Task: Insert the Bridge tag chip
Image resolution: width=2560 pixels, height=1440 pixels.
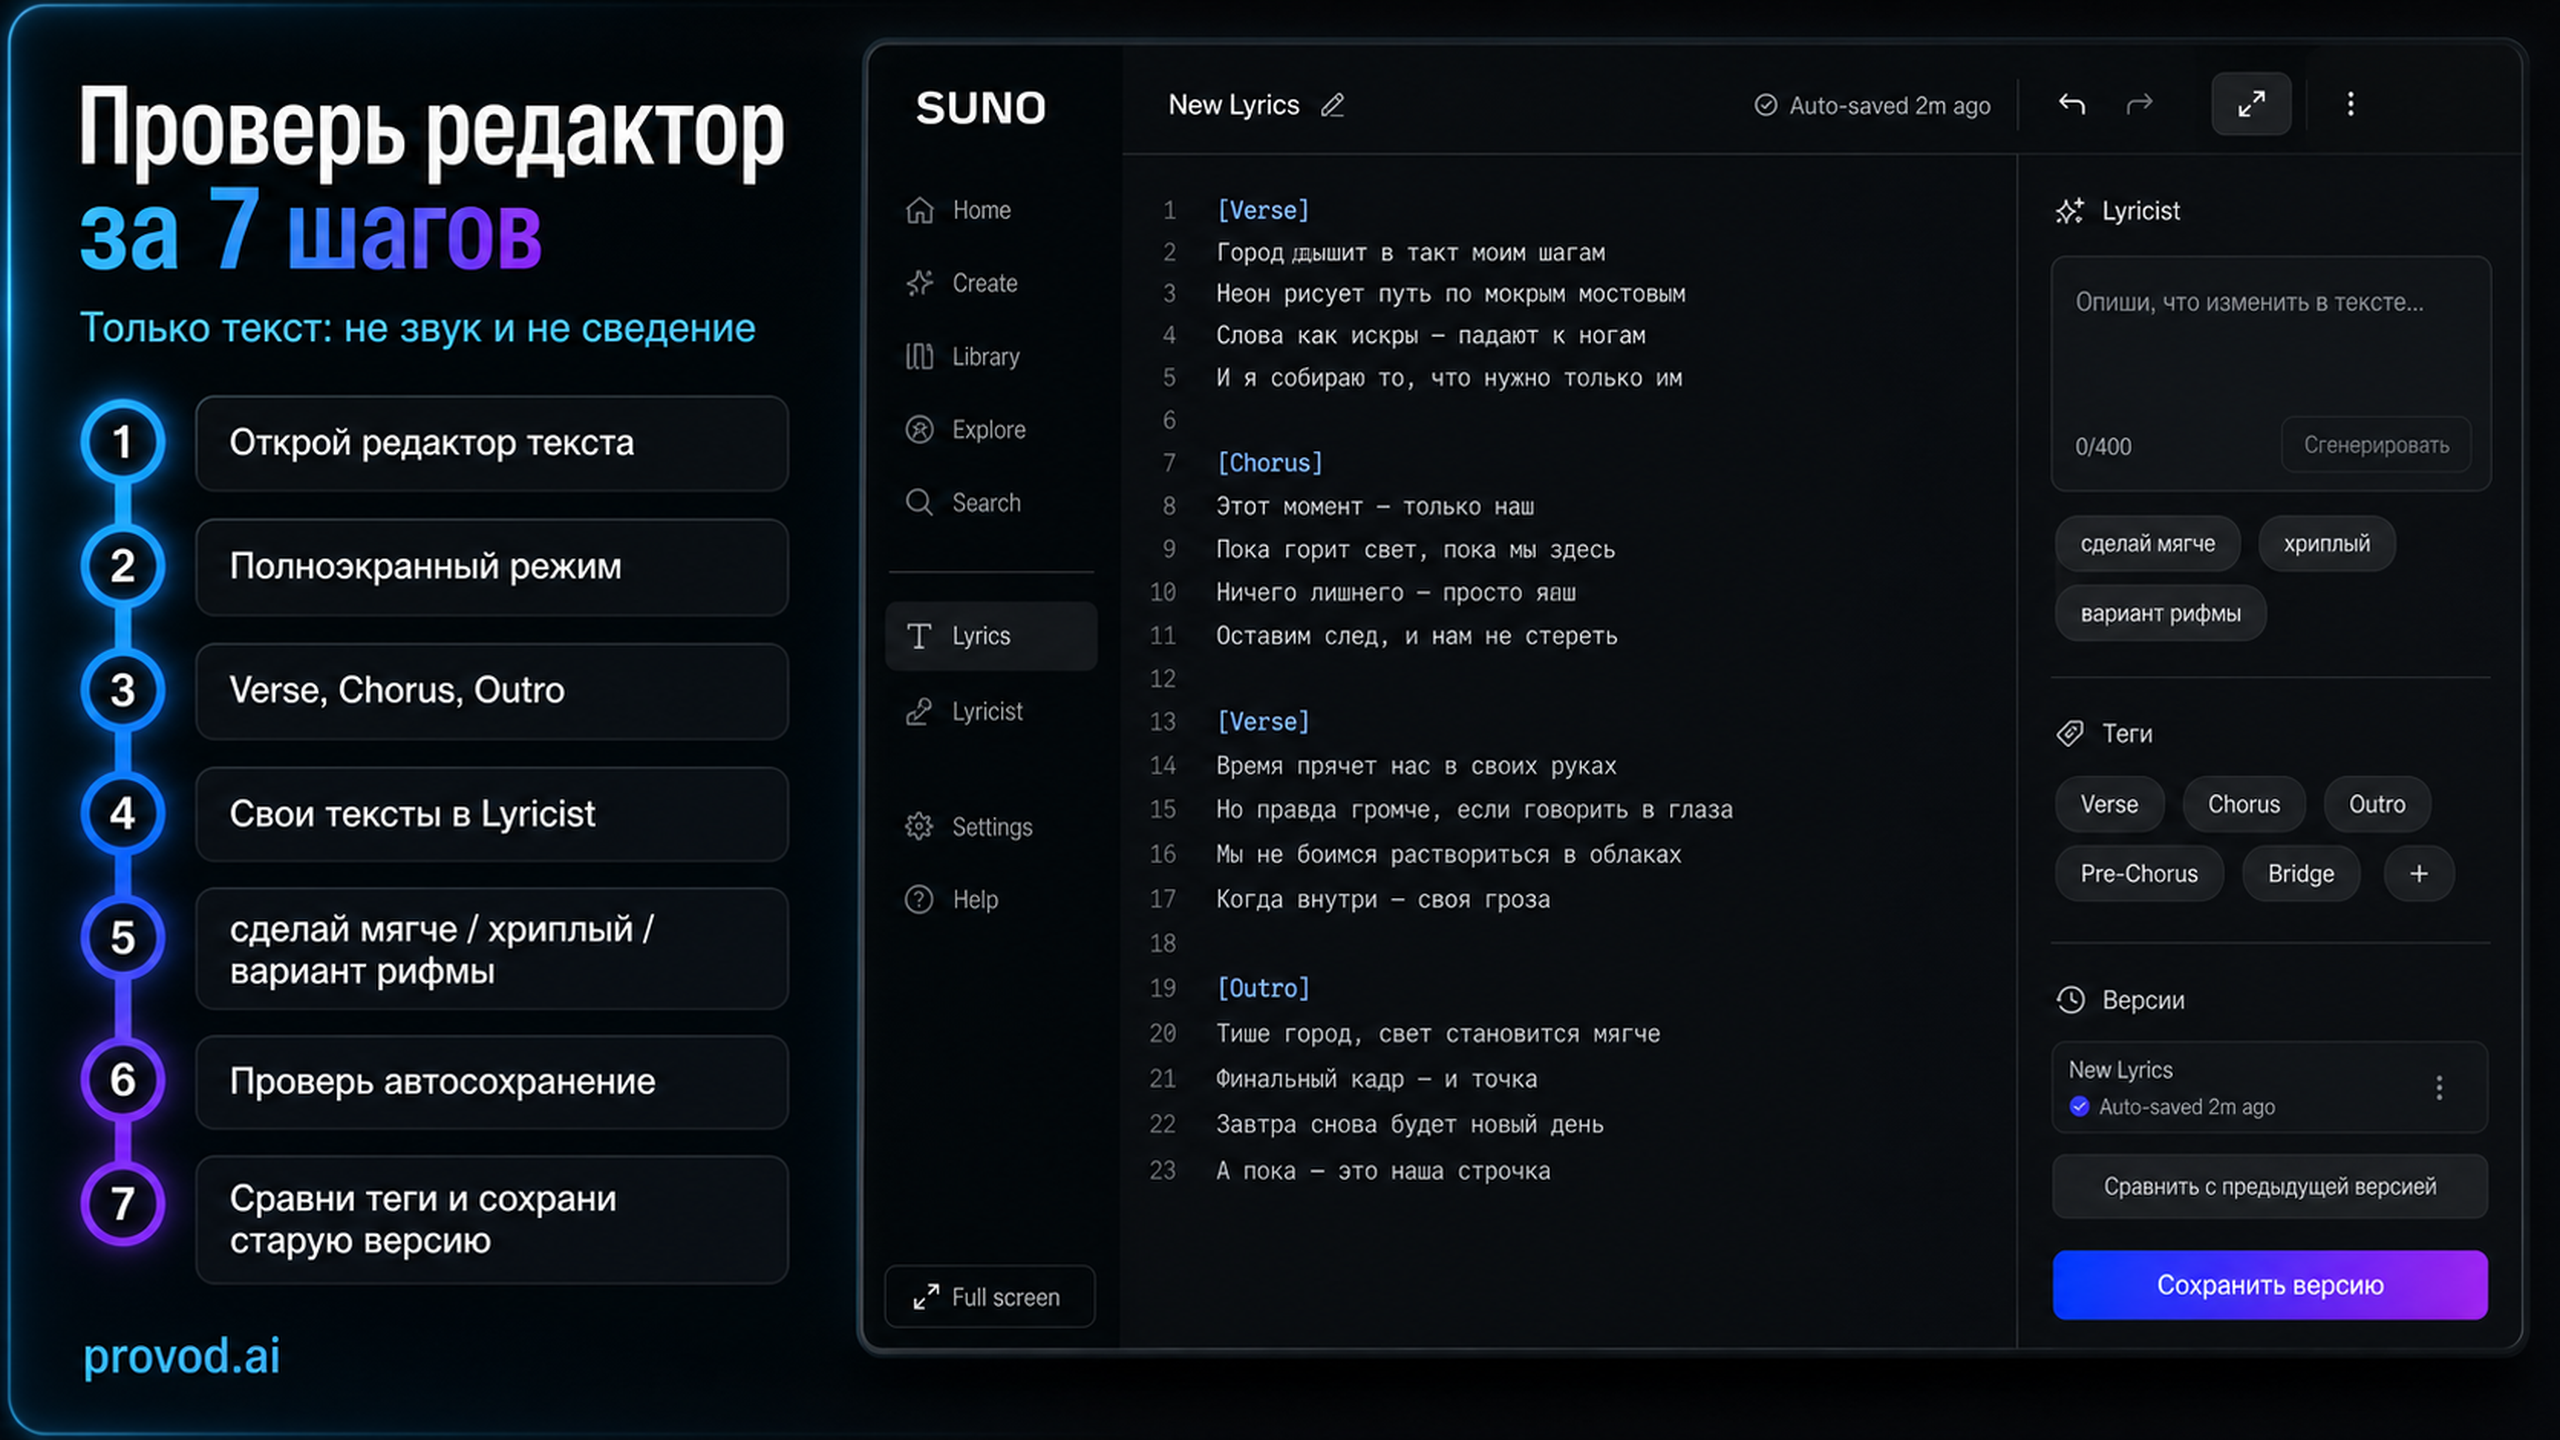Action: [2301, 874]
